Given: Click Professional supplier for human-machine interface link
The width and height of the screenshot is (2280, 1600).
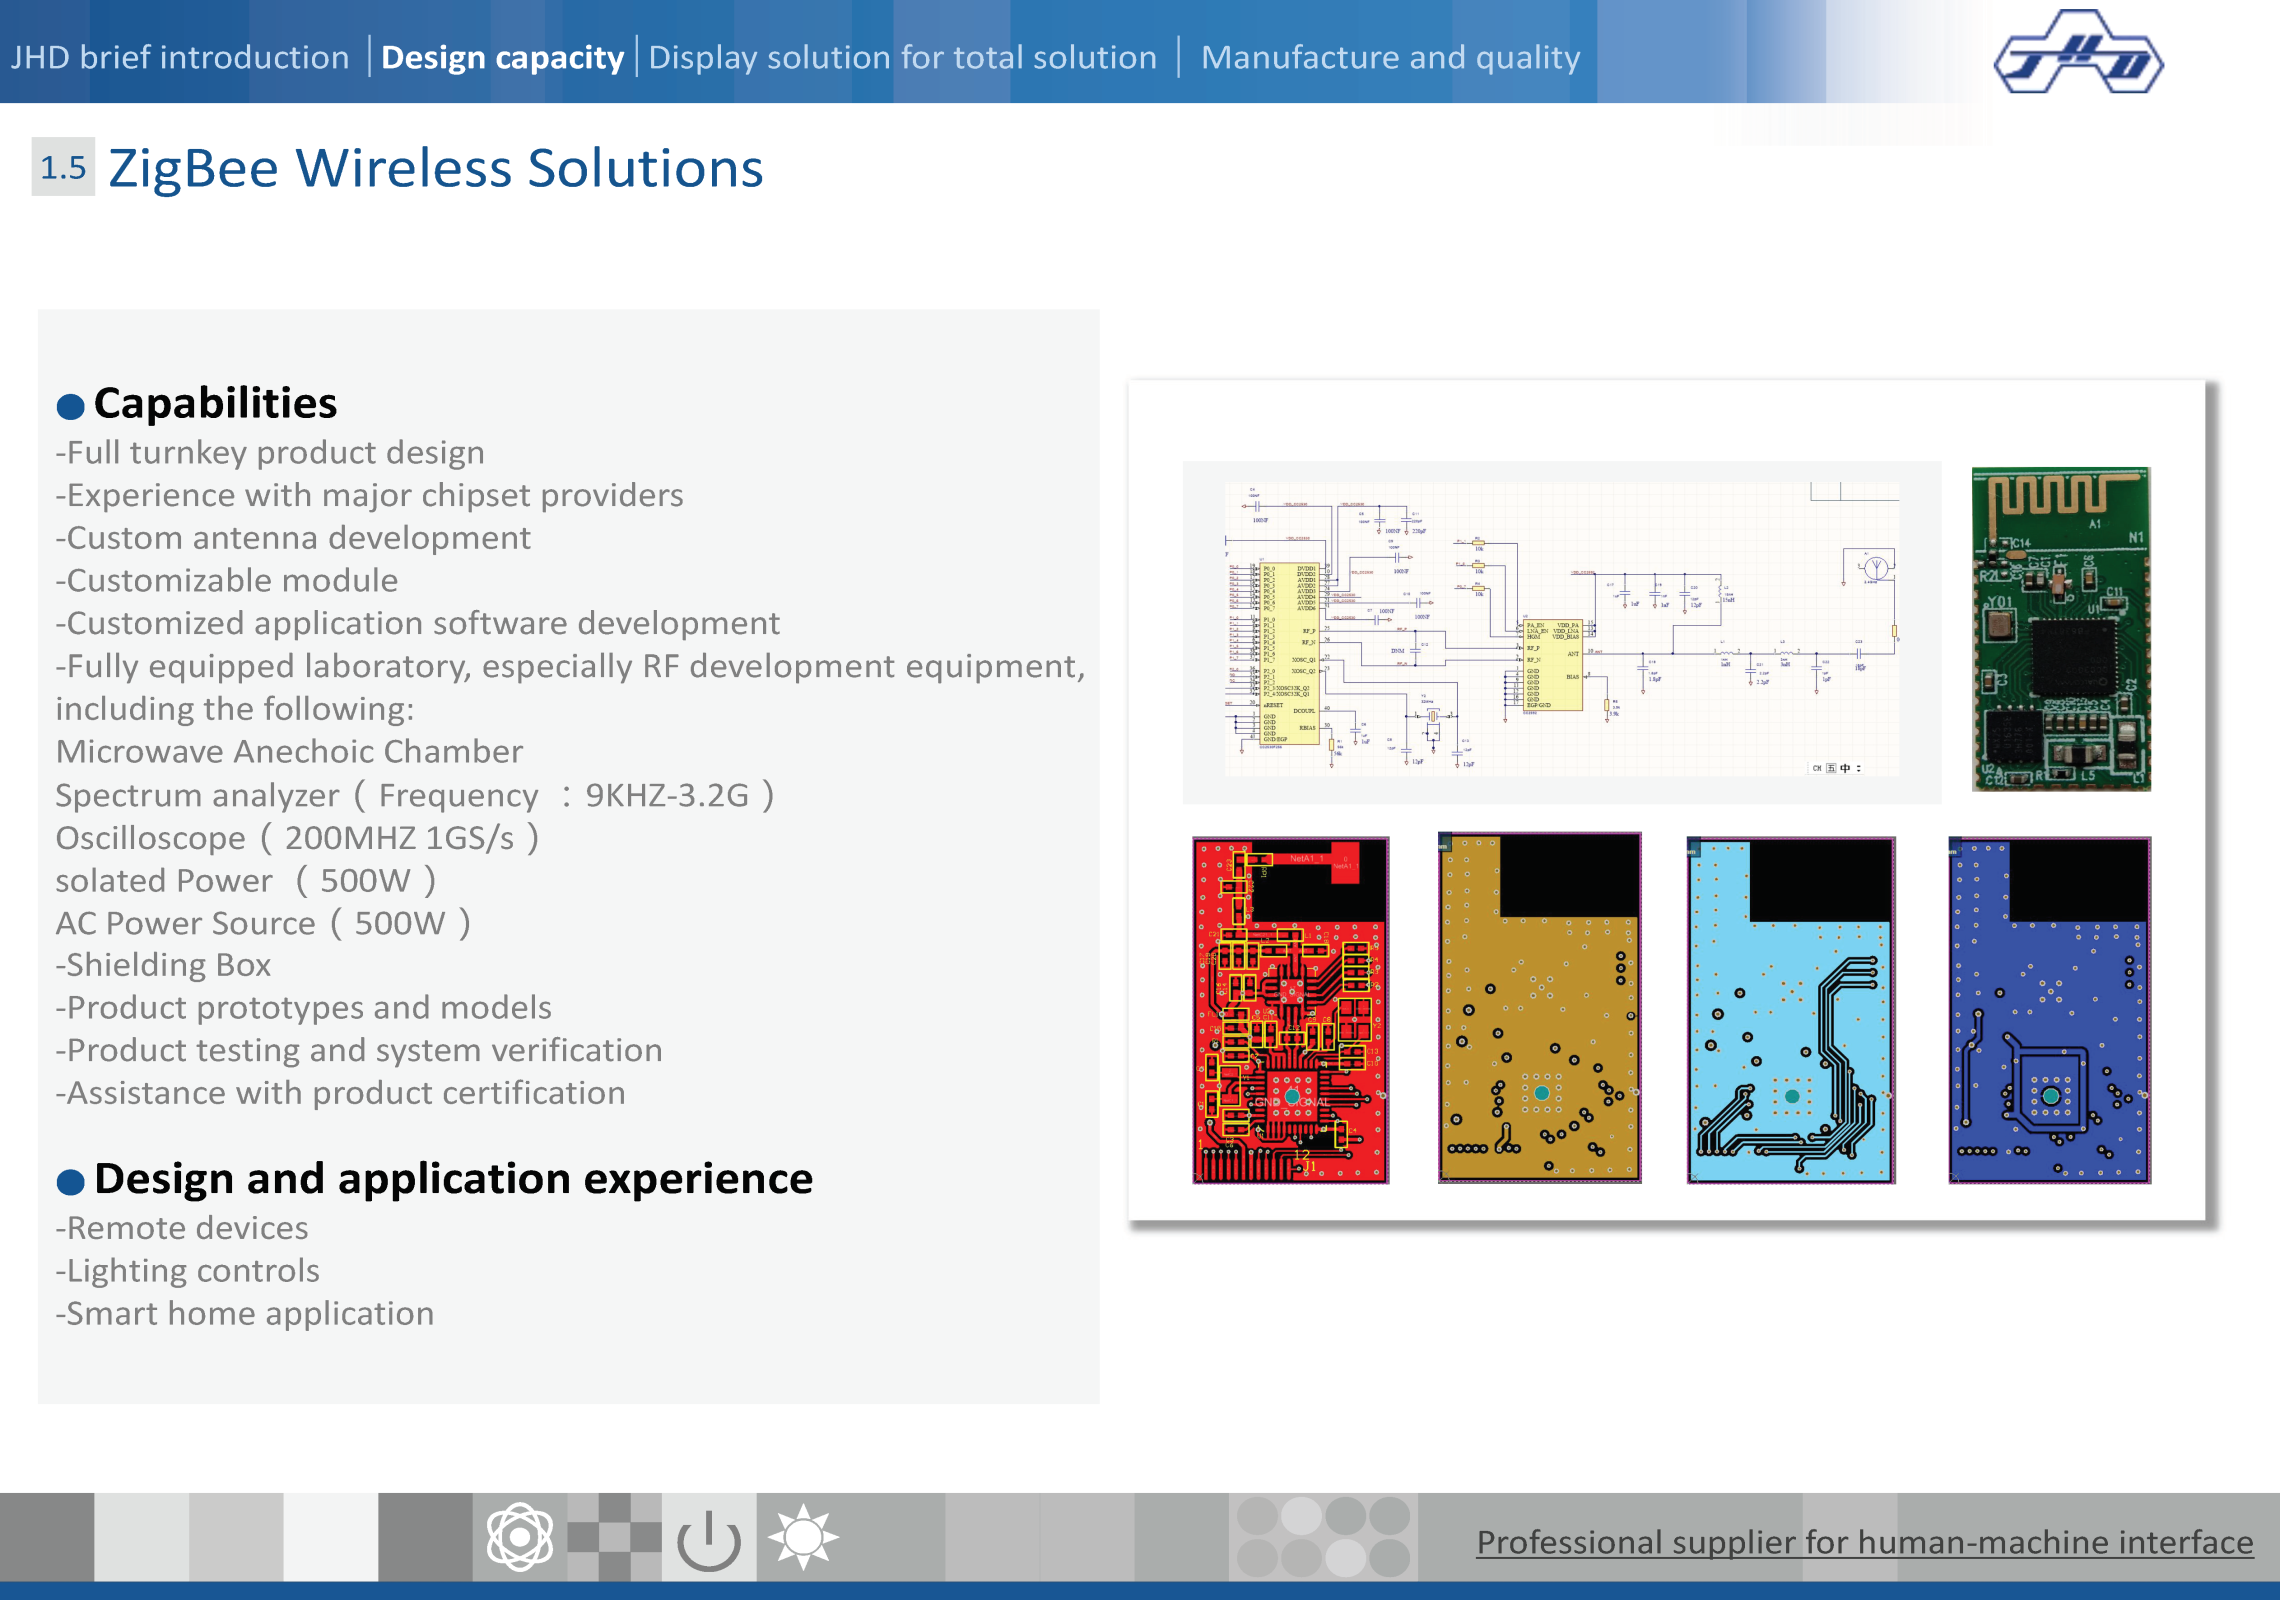Looking at the screenshot, I should coord(1864,1542).
